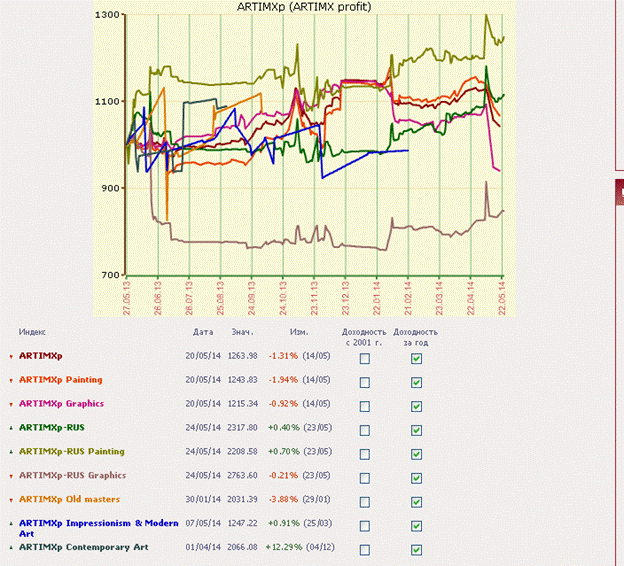Click the down arrow beside ARTIMXp Old masters
The width and height of the screenshot is (624, 566).
point(11,500)
